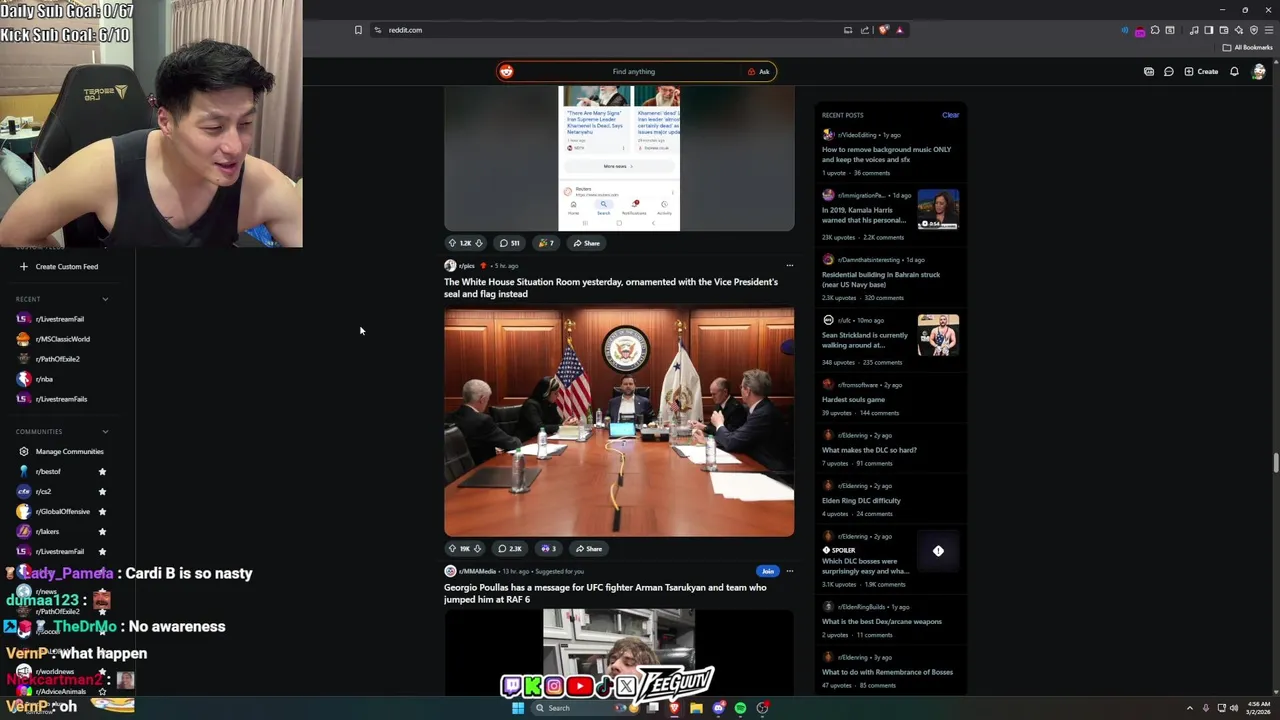
Task: Collapse the Recent section in sidebar
Action: [x=105, y=299]
